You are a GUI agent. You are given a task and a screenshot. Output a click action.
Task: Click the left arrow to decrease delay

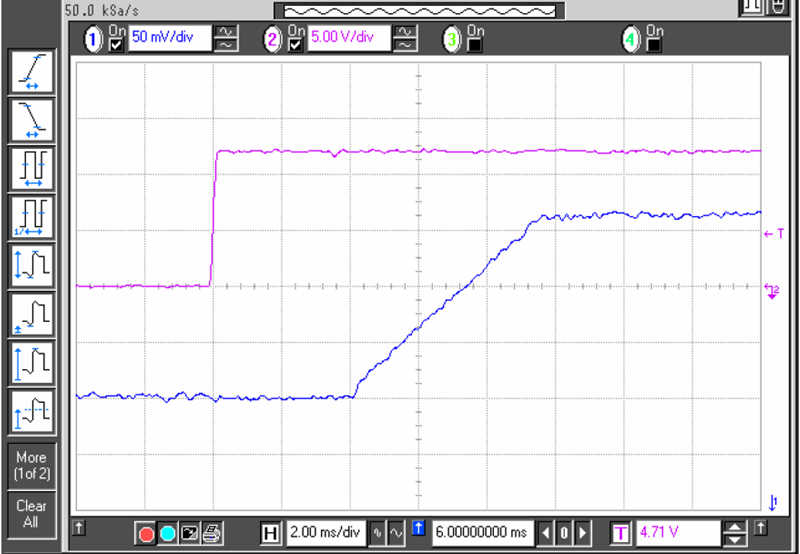(545, 533)
